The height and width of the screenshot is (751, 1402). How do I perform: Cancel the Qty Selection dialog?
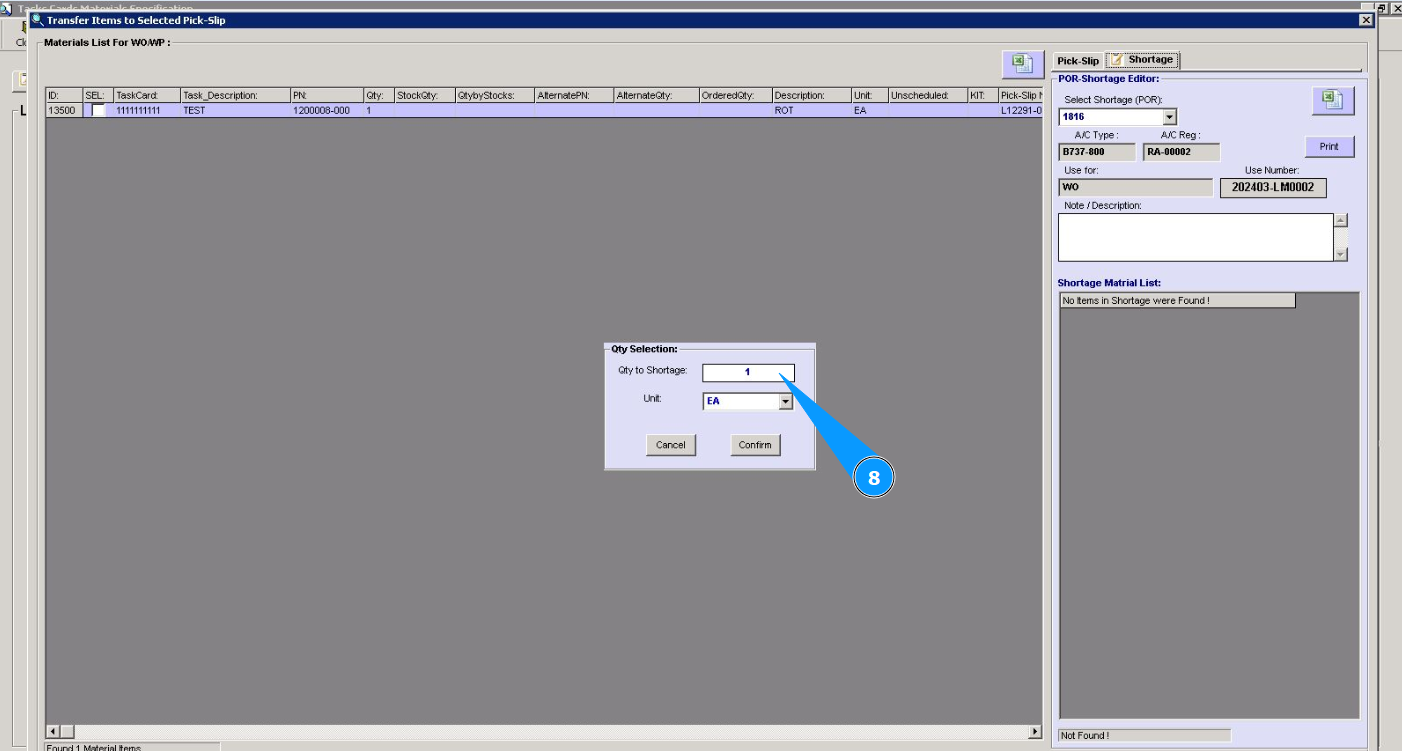[x=671, y=445]
